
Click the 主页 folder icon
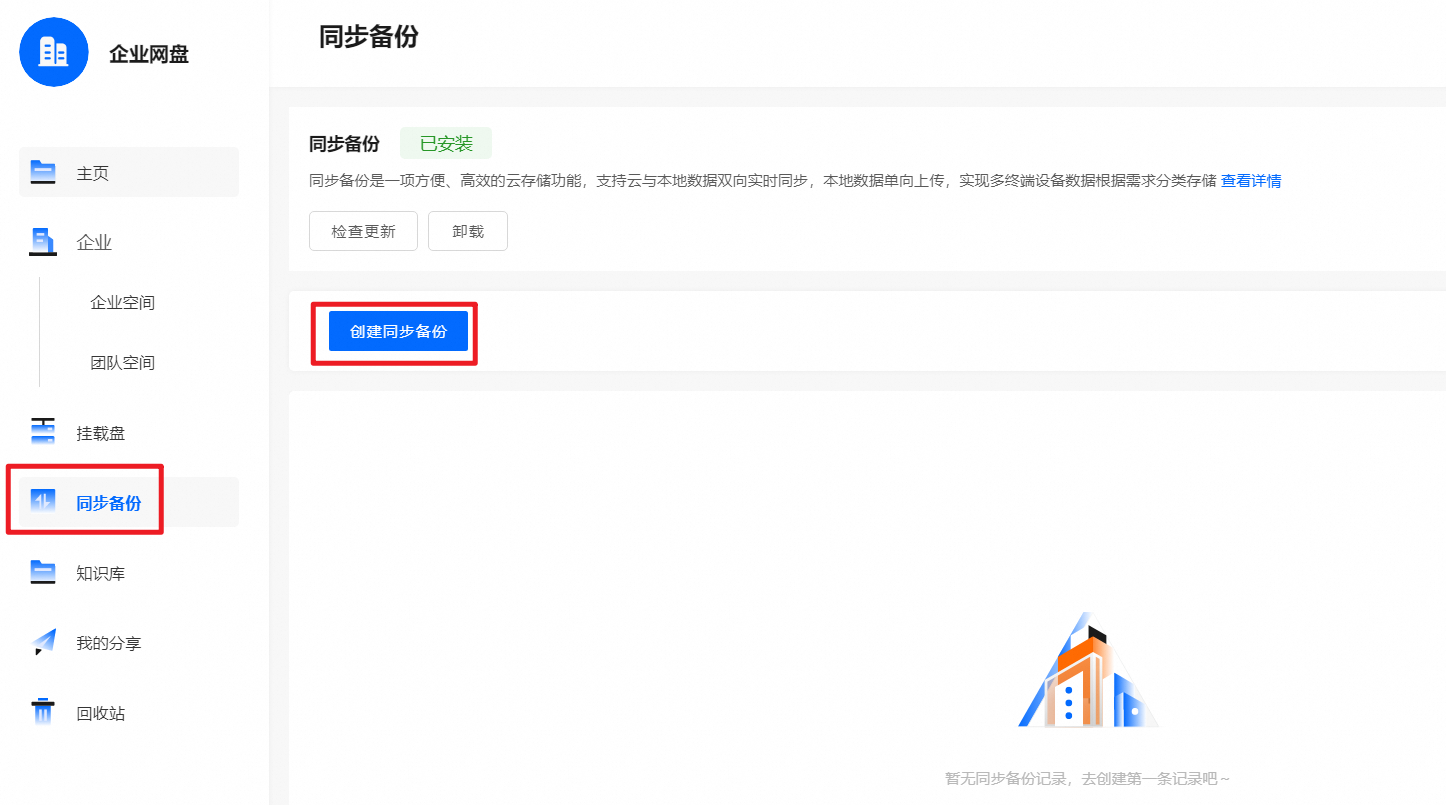pyautogui.click(x=43, y=172)
